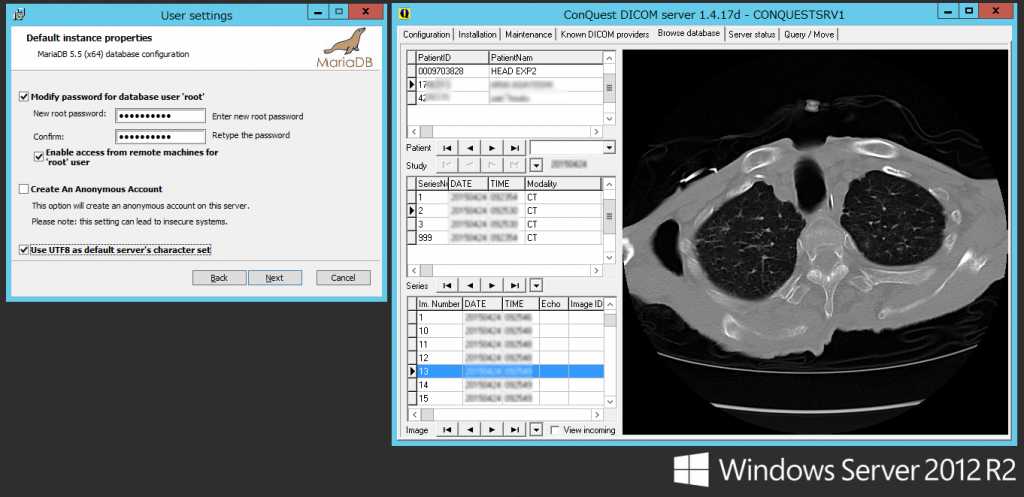Open the Image dropdown arrow menu
Viewport: 1024px width, 497px height.
(536, 430)
